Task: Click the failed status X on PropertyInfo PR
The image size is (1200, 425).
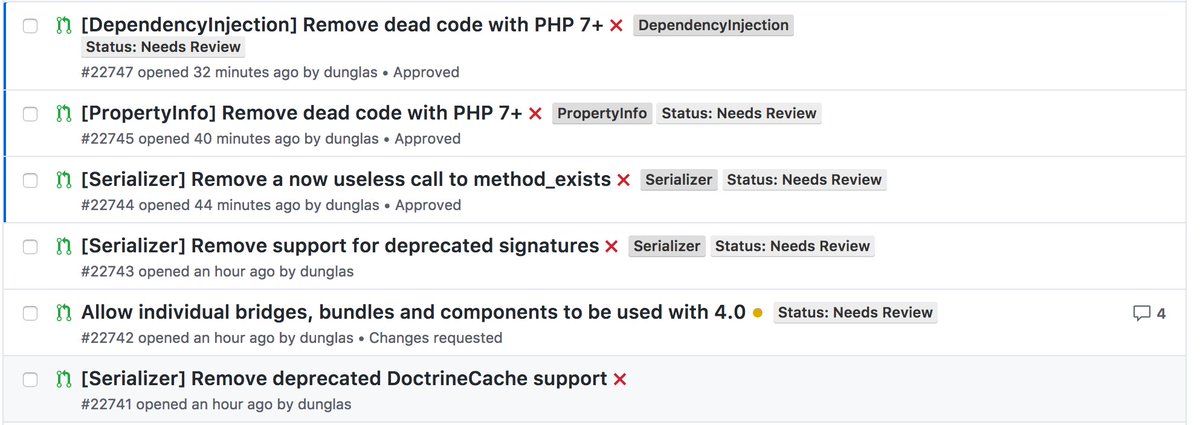Action: coord(535,114)
